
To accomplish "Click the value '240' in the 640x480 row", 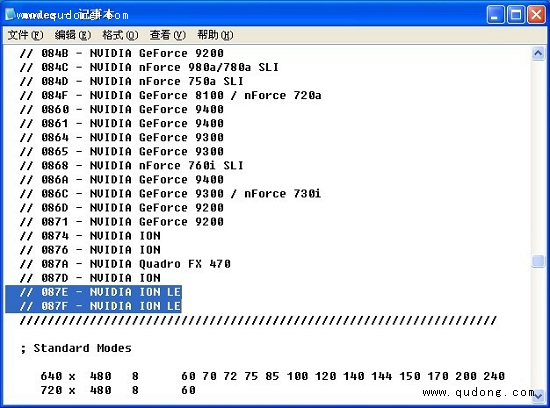I will pos(494,376).
